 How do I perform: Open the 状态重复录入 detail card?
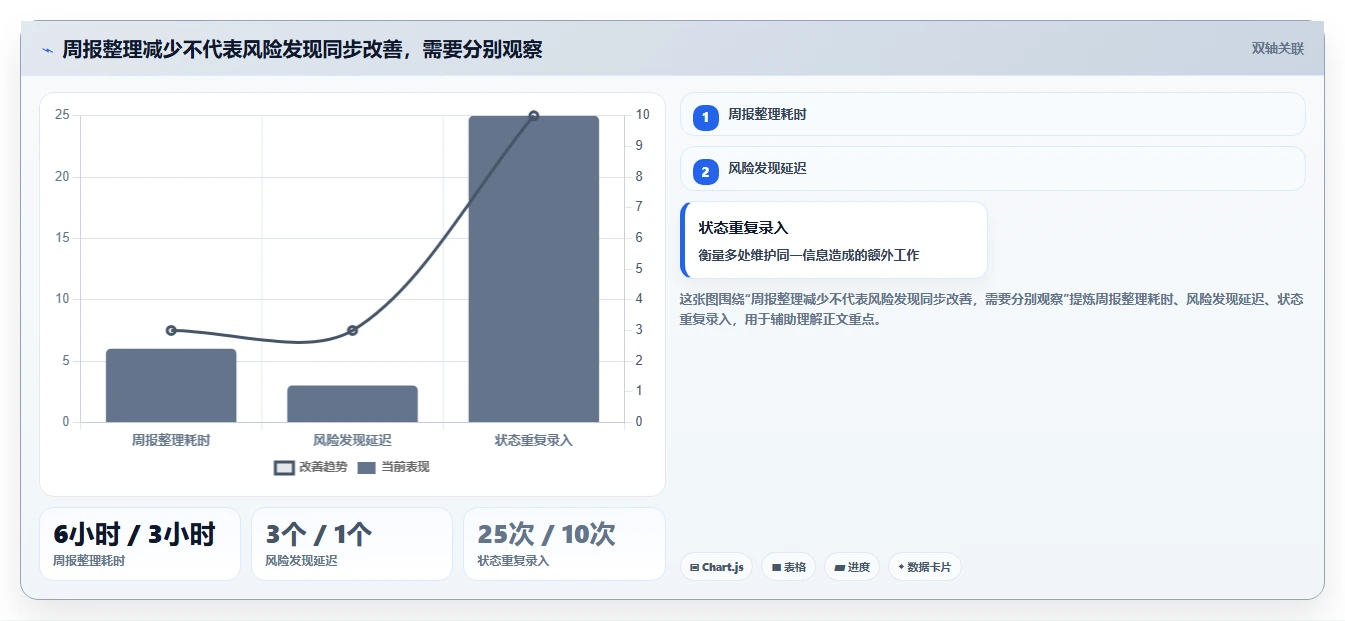click(834, 240)
